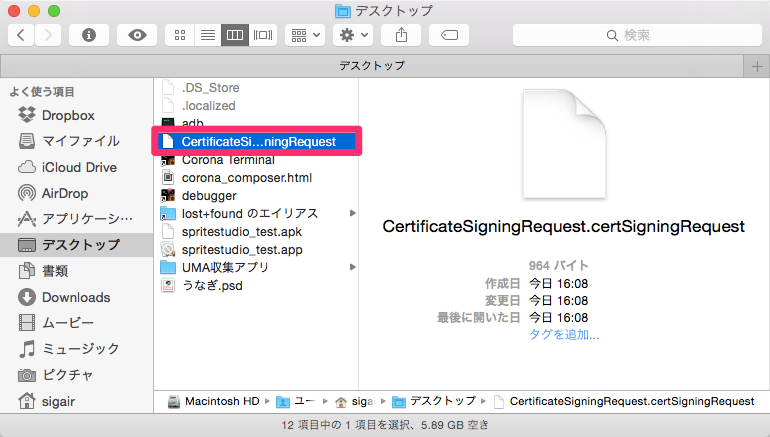Select spritestudio_test.apk file
The height and width of the screenshot is (437, 770).
pyautogui.click(x=242, y=231)
